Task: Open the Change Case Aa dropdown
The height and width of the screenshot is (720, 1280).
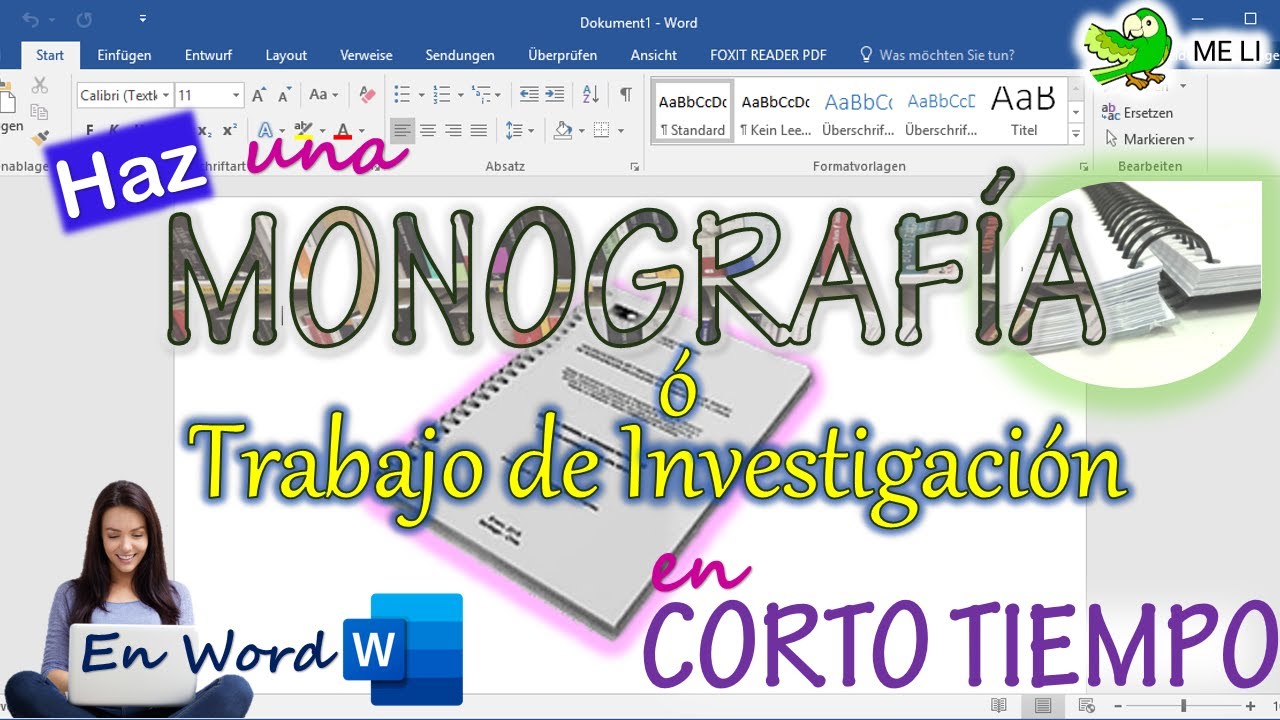Action: point(323,95)
